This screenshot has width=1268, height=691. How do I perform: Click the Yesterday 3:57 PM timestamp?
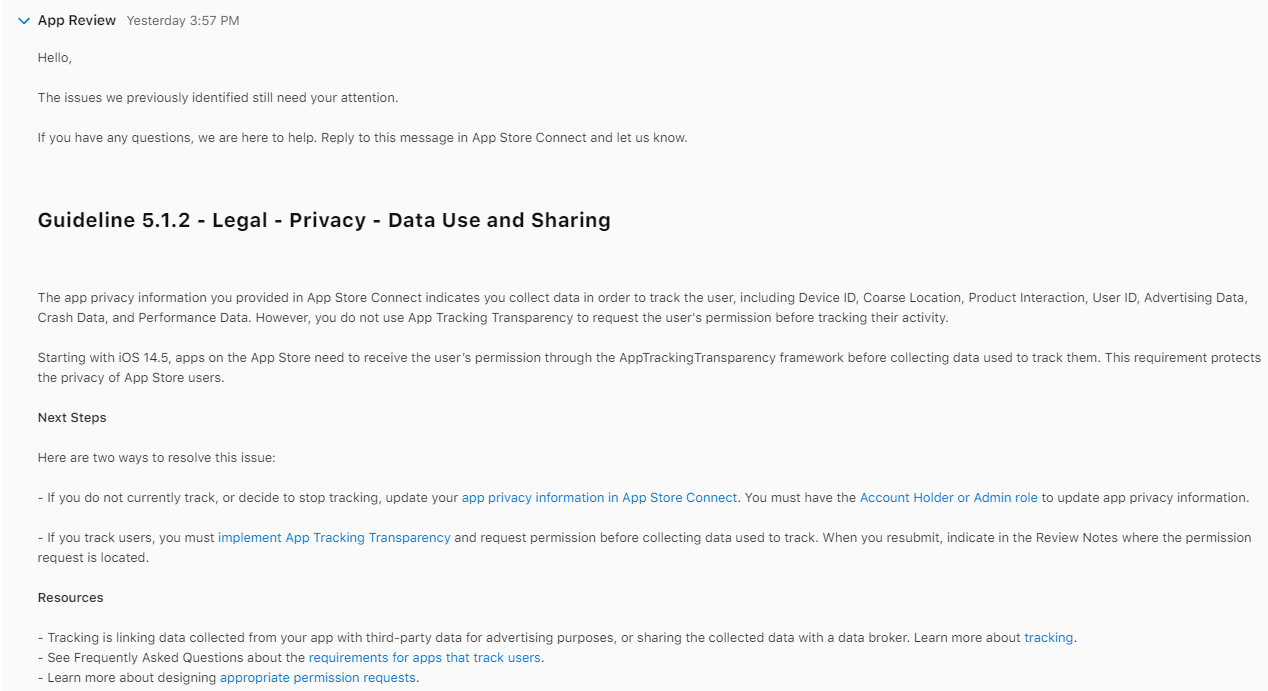coord(182,21)
